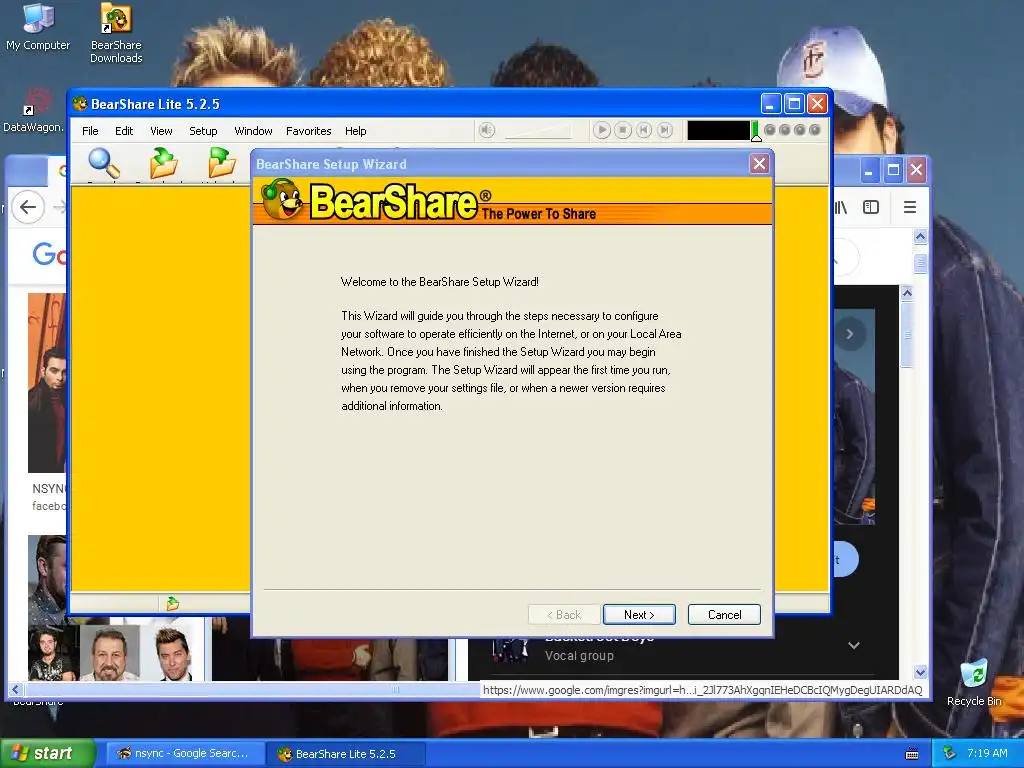The image size is (1024, 768).
Task: Click the browser Back arrow button
Action: (27, 207)
